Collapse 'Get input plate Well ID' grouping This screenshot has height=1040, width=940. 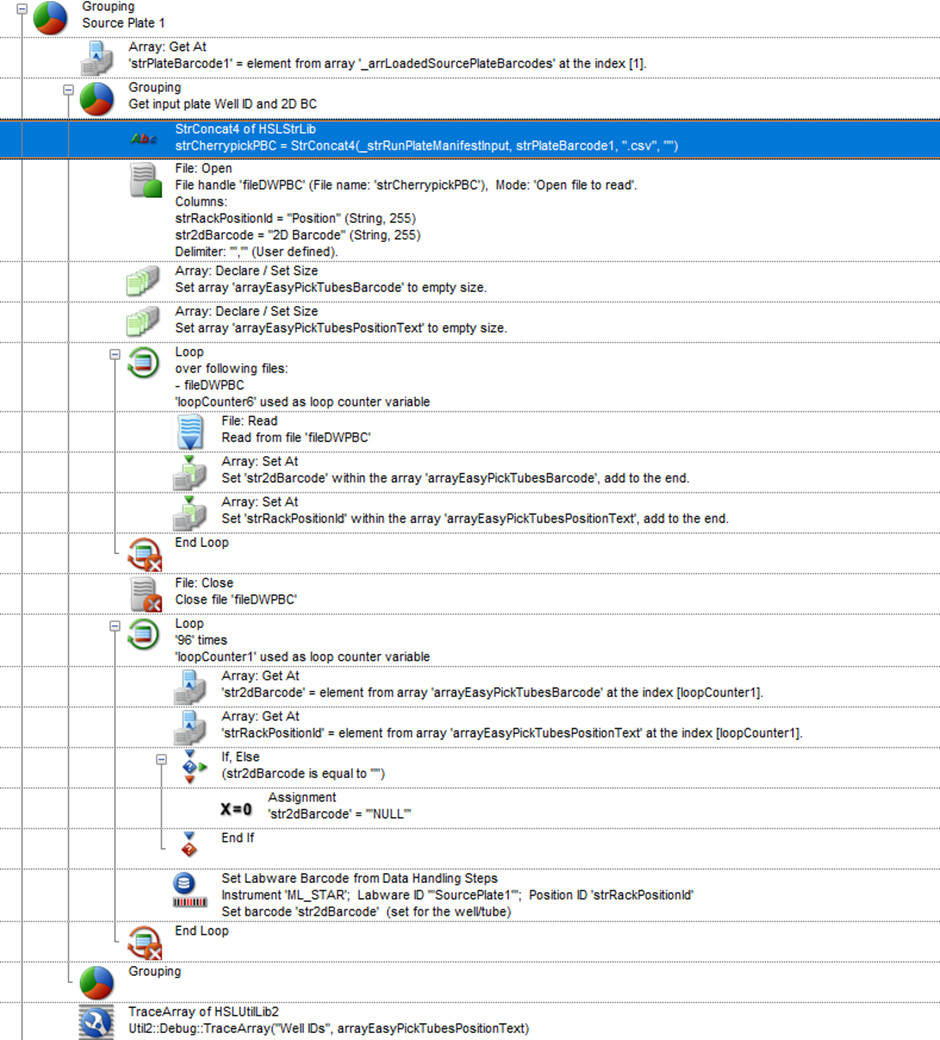coord(69,90)
